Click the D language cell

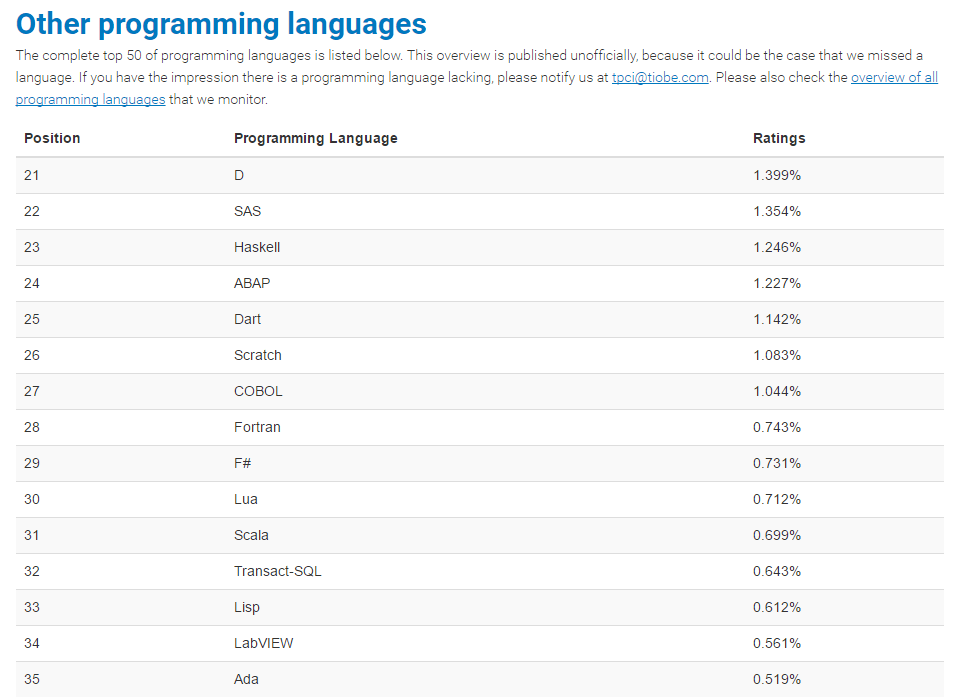pos(239,175)
